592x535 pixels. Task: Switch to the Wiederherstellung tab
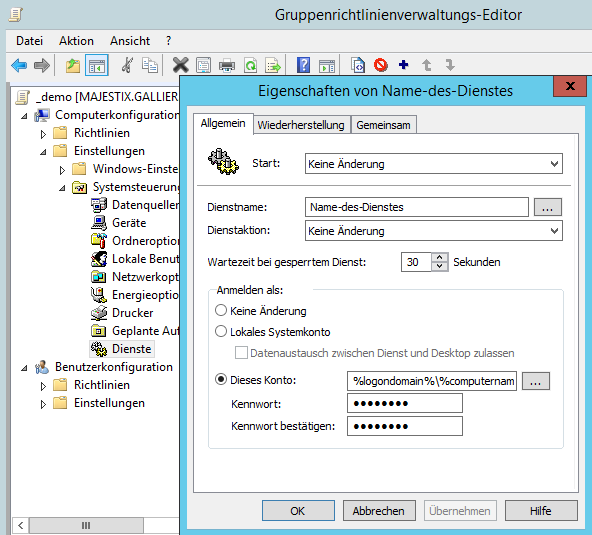pyautogui.click(x=301, y=125)
